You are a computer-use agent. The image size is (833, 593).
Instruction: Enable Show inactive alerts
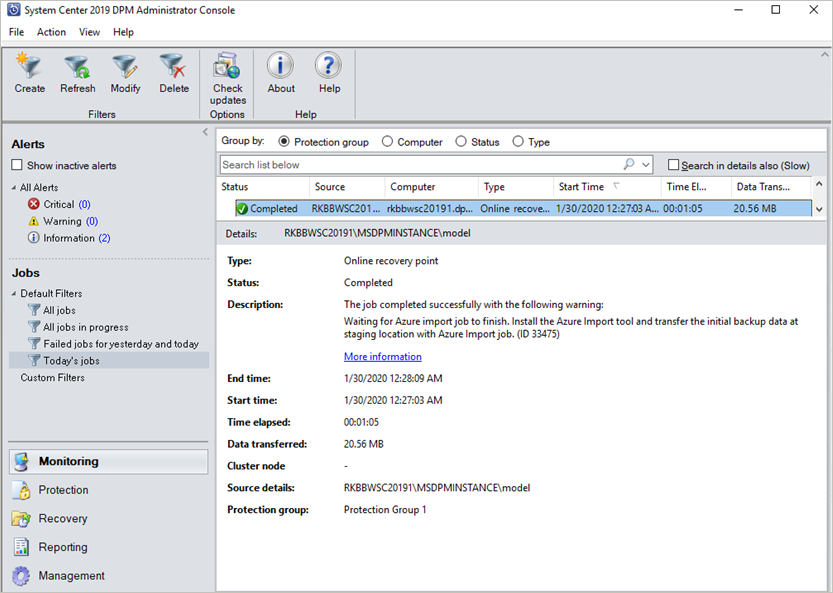click(17, 165)
